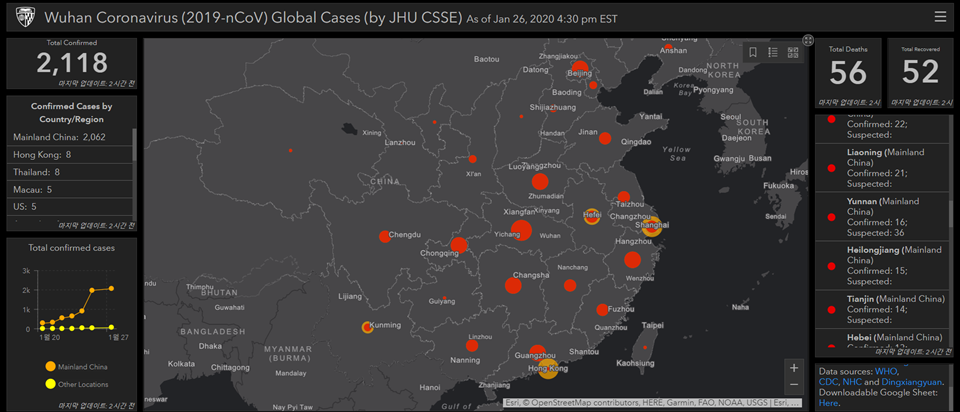Select the orange-ringed circle at Hefei
Screen dimensions: 960x412
click(591, 216)
